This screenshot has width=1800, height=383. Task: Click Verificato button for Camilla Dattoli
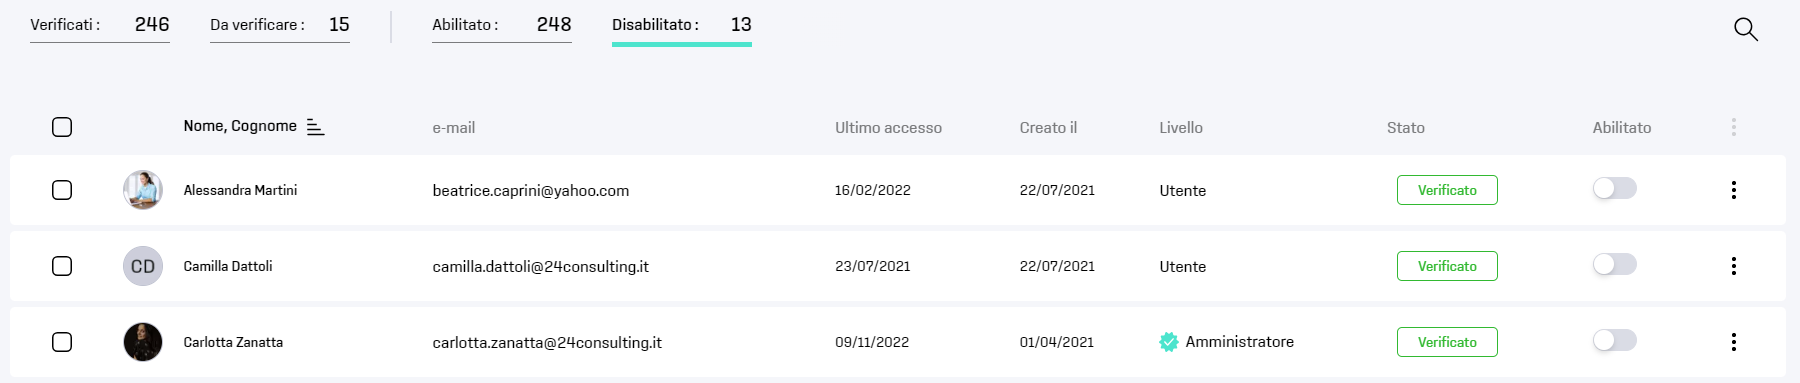point(1447,266)
